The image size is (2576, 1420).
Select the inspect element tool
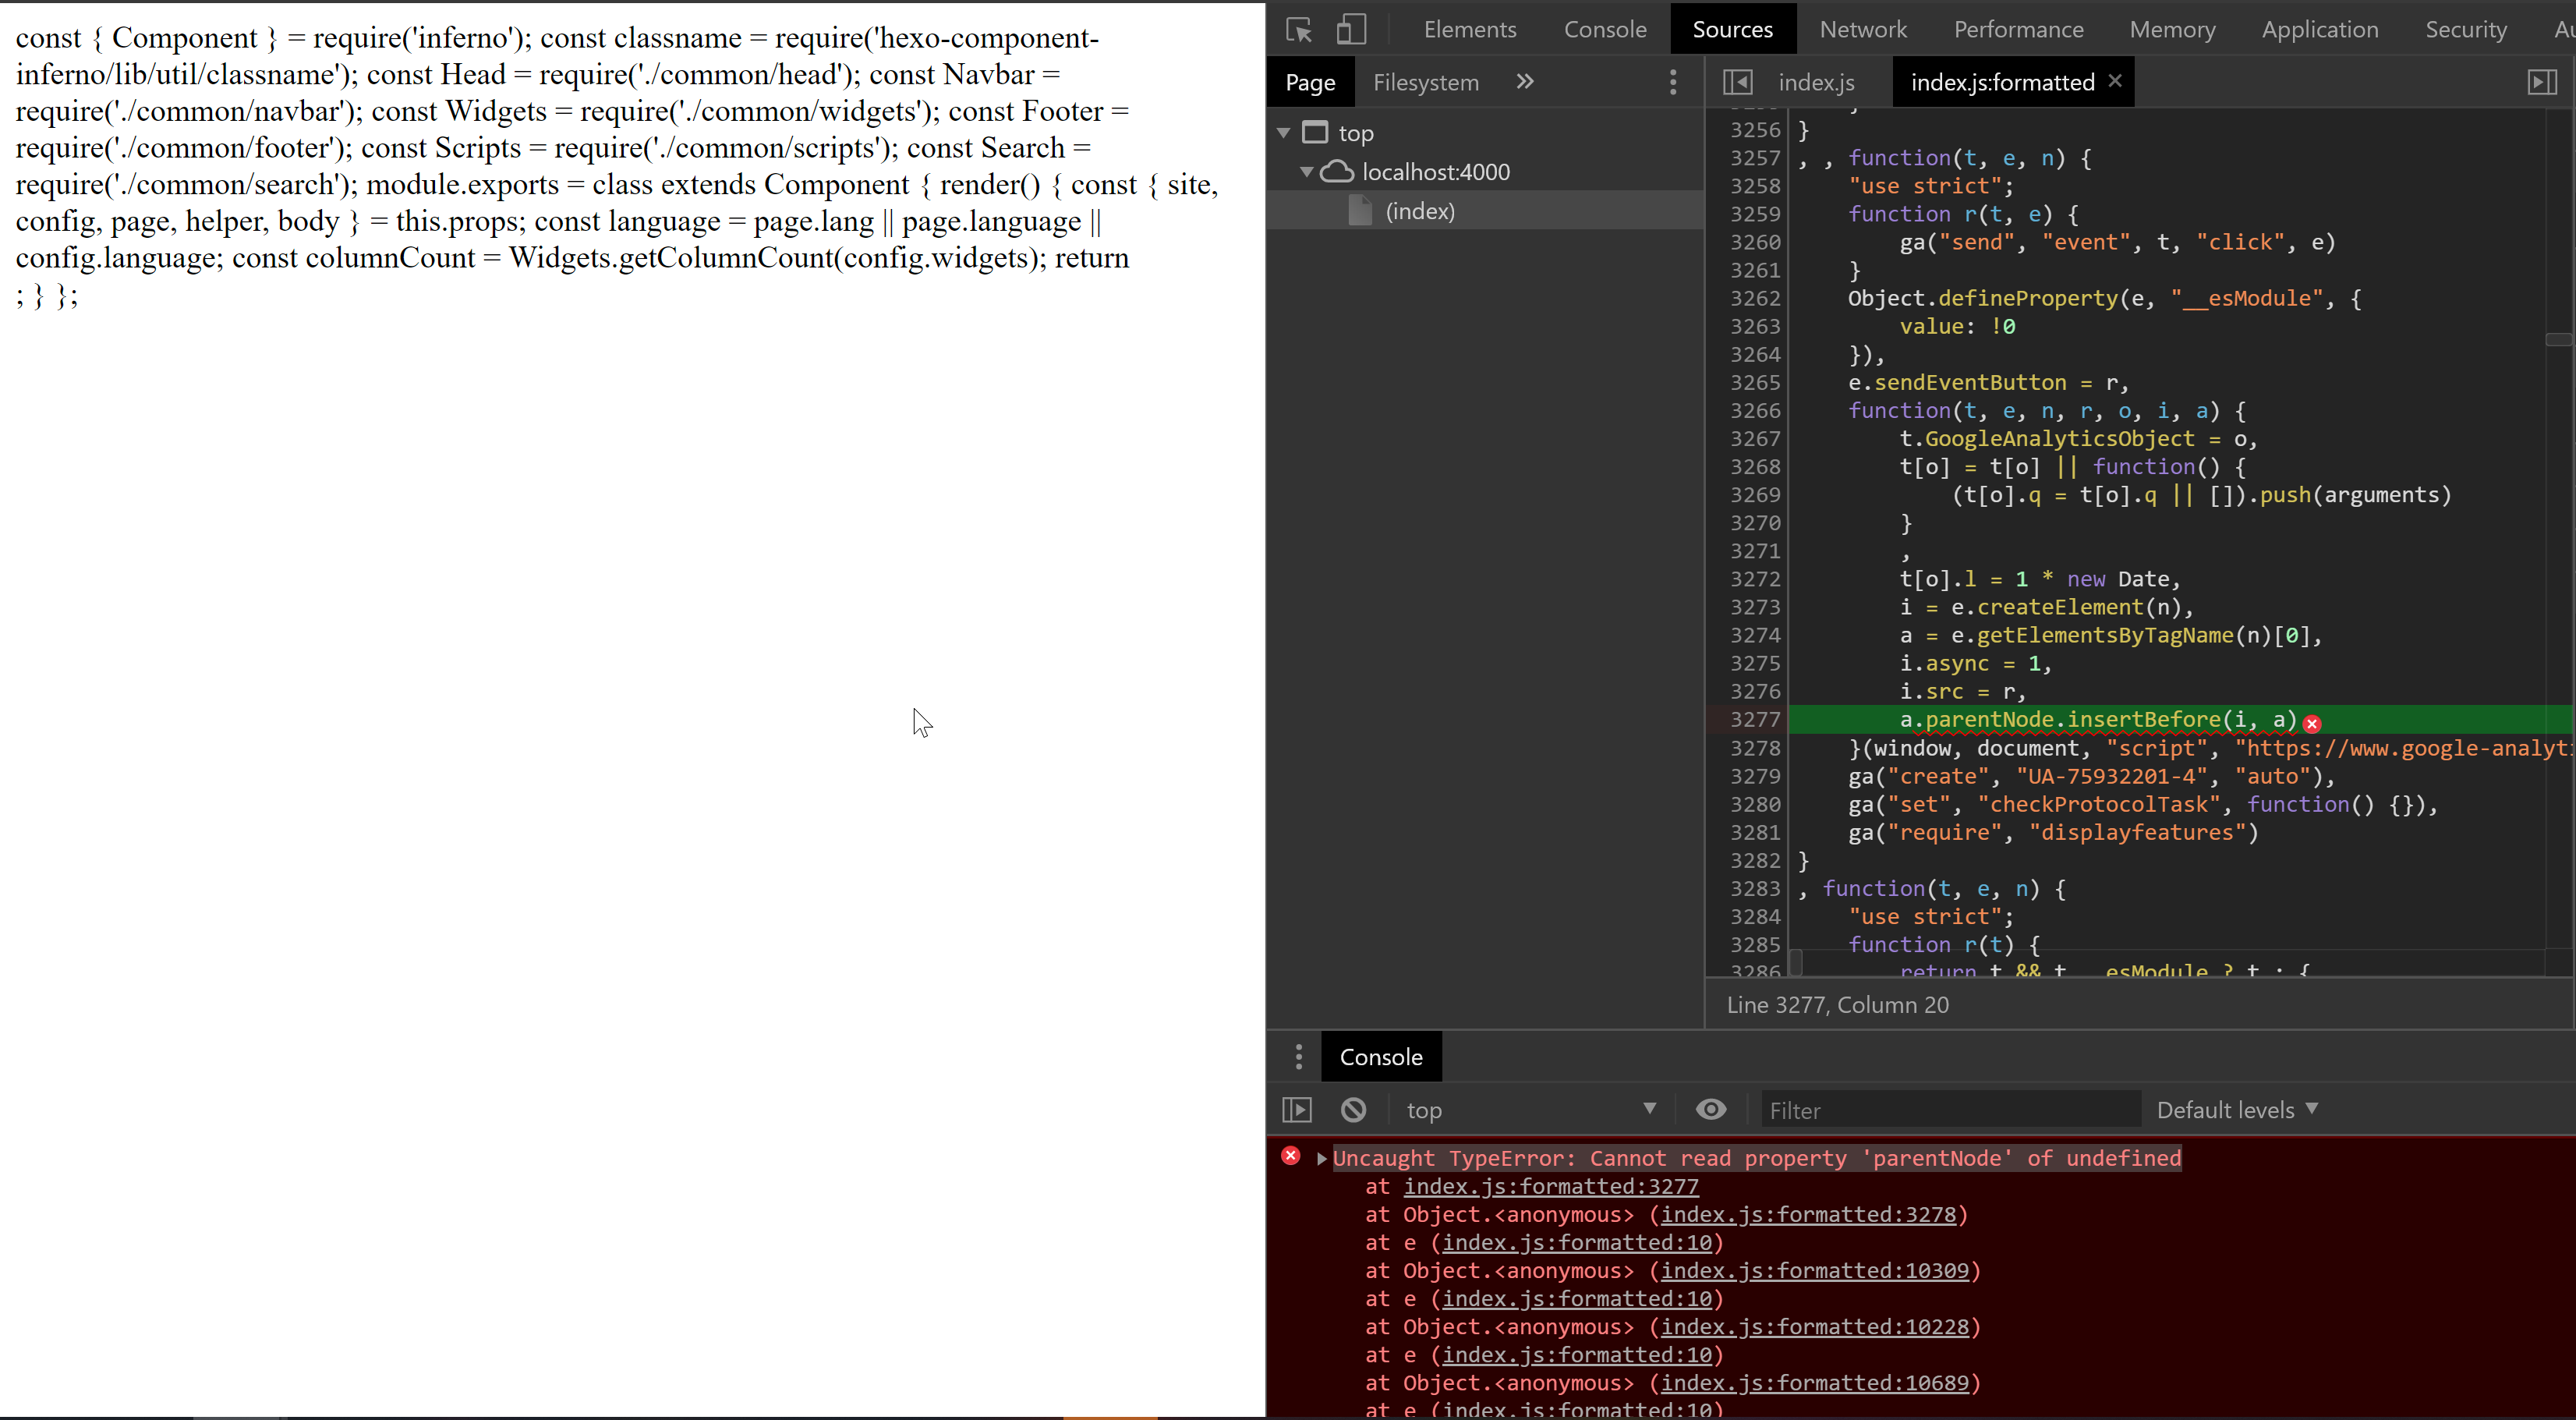click(1297, 29)
